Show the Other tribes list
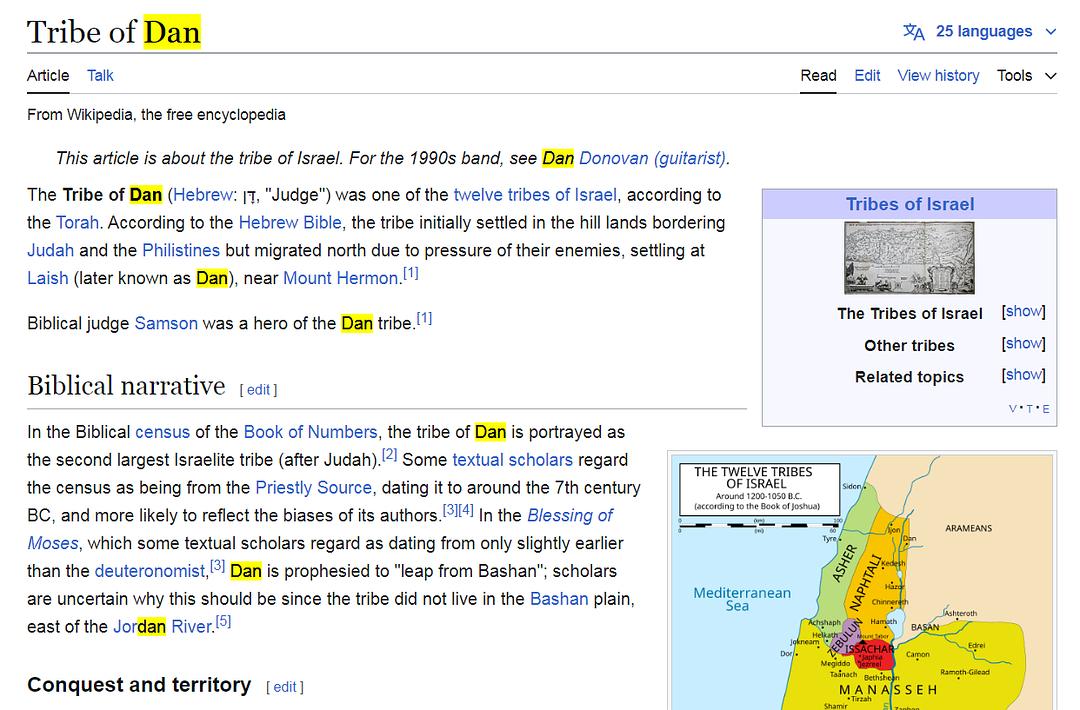The width and height of the screenshot is (1080, 710). pyautogui.click(x=1023, y=344)
